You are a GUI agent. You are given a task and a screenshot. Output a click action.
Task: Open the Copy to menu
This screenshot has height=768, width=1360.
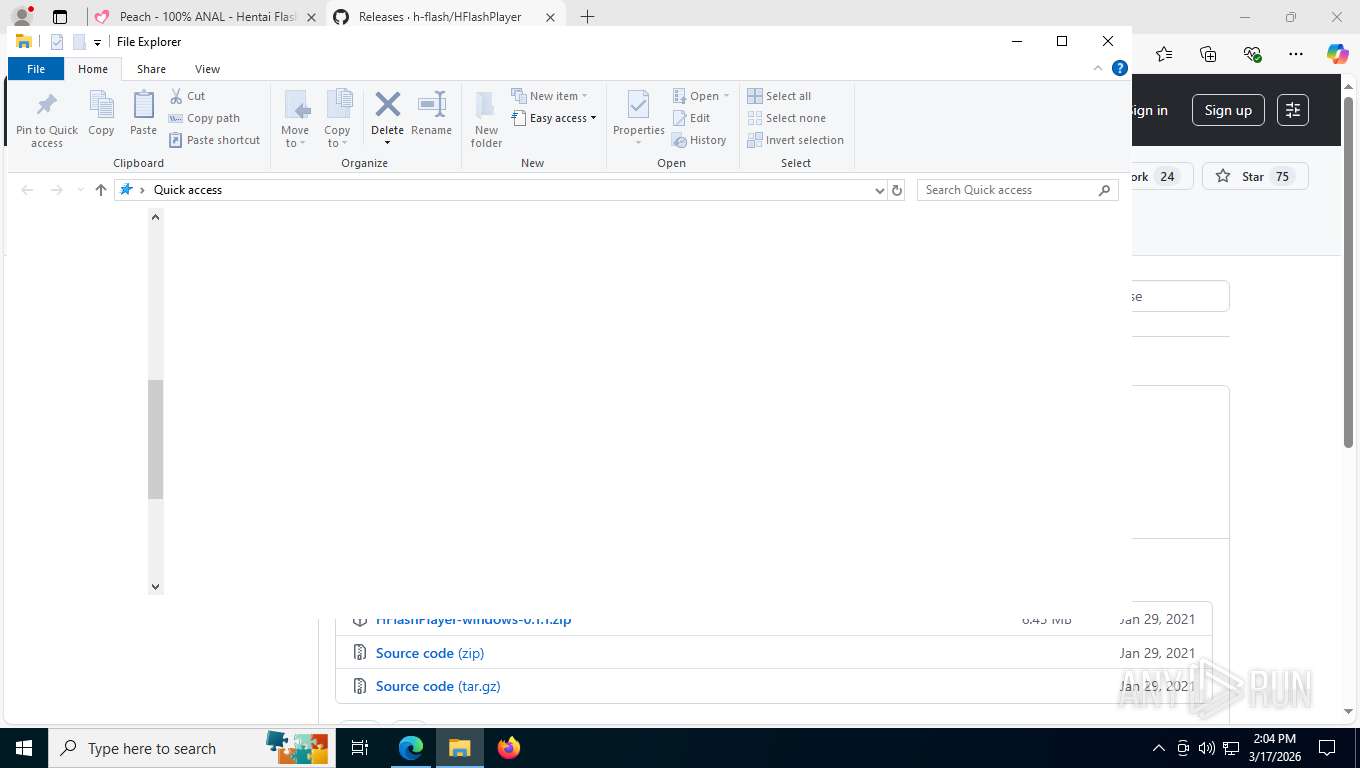coord(337,119)
